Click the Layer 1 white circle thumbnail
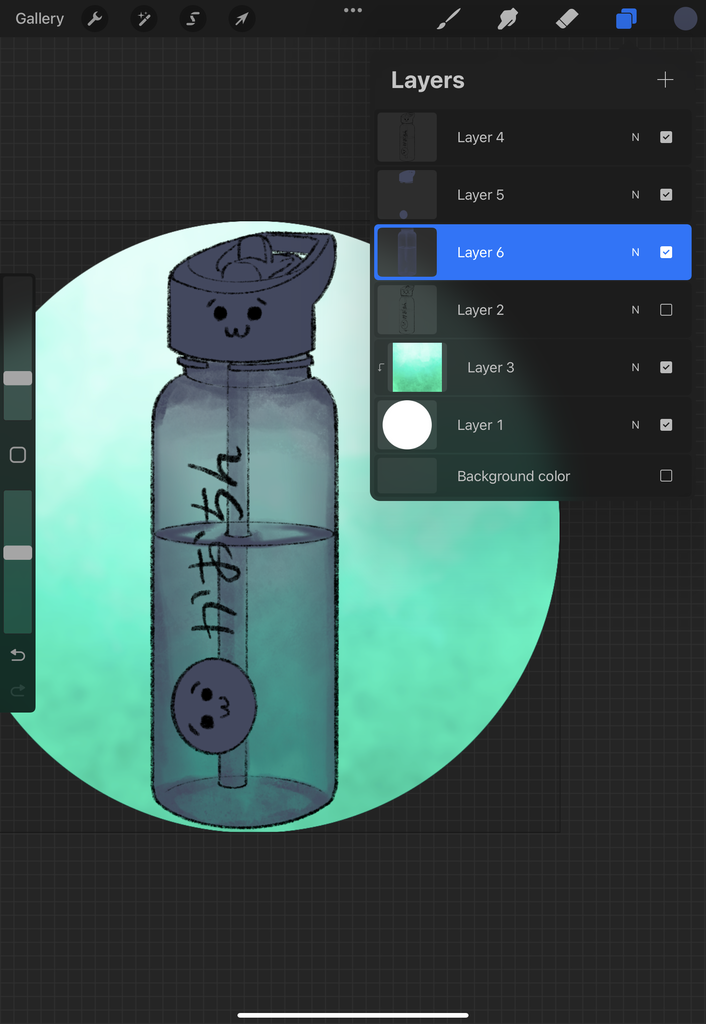 pyautogui.click(x=407, y=425)
